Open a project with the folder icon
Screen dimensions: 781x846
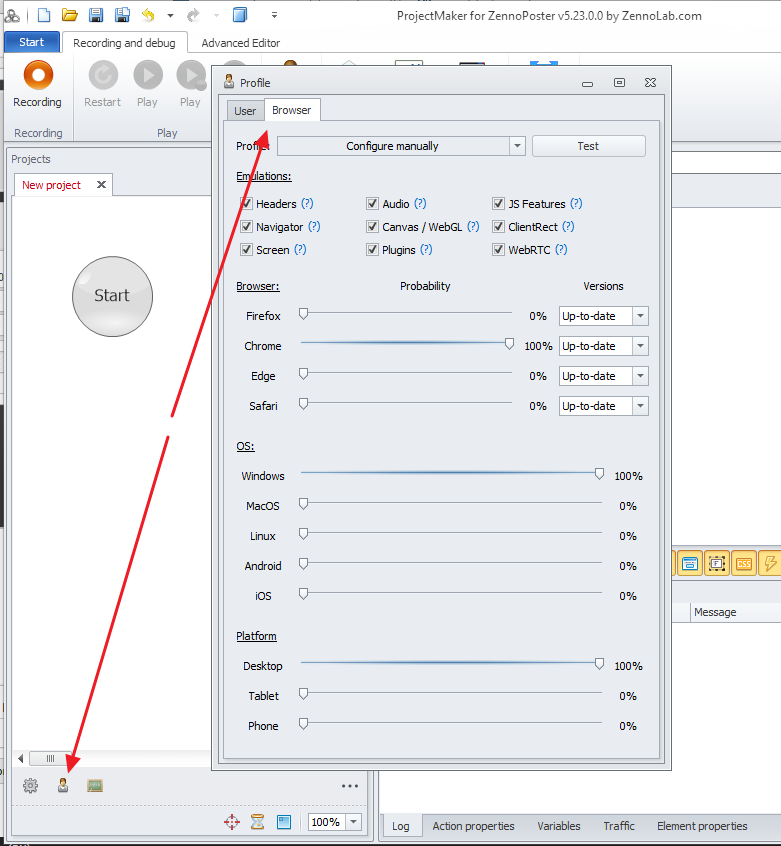tap(70, 15)
